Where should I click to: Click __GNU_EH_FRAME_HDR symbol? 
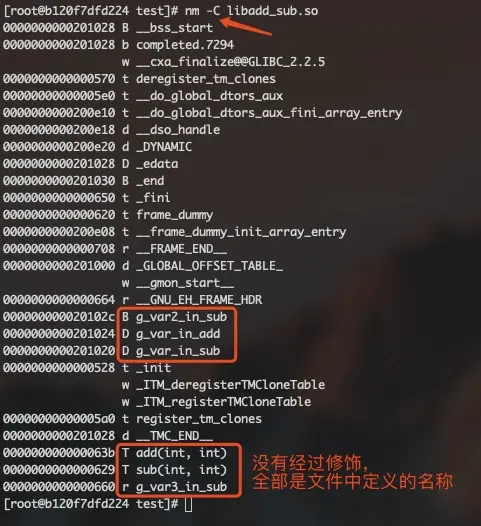pos(199,300)
